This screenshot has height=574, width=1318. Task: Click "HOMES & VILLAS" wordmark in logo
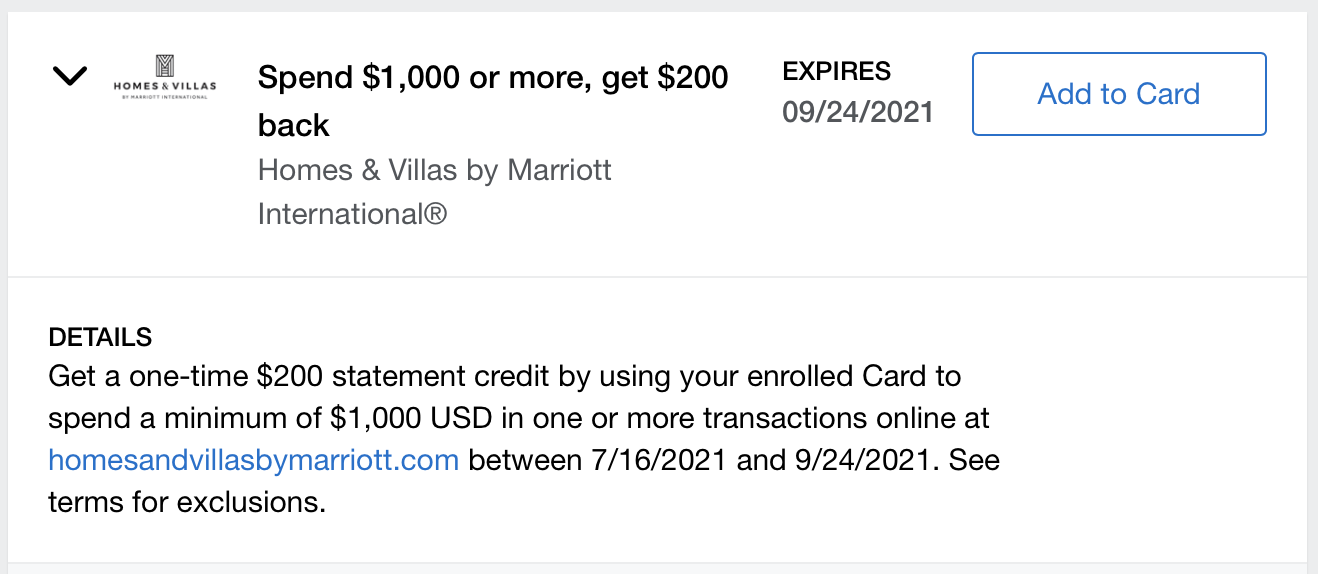pyautogui.click(x=165, y=86)
